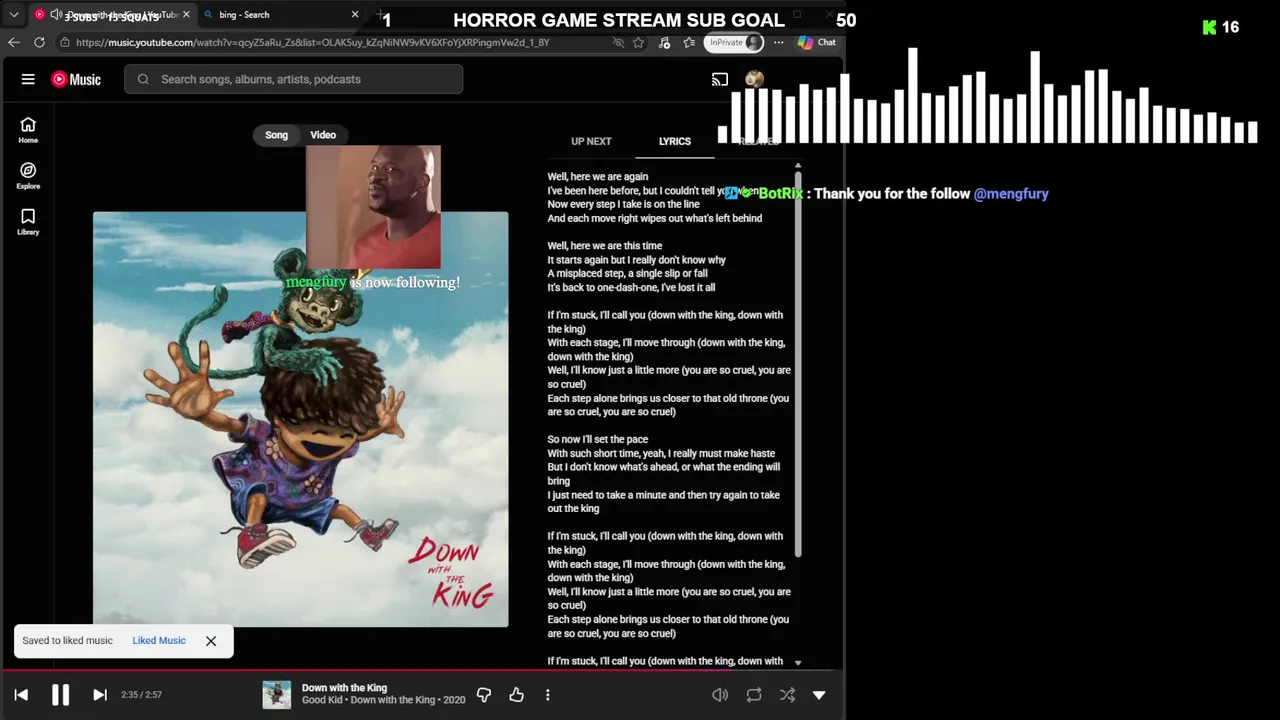
Task: Dislike the song with thumbs down
Action: (484, 695)
